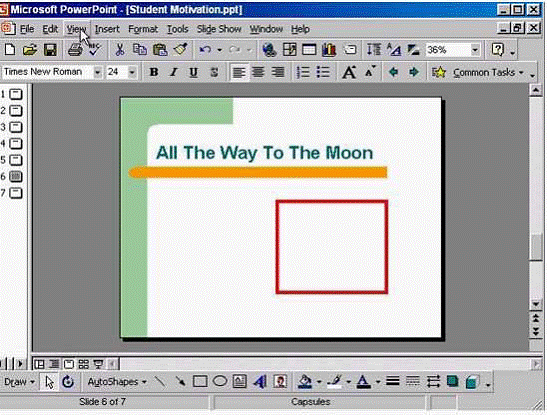Open the Slide Show menu

pyautogui.click(x=219, y=29)
